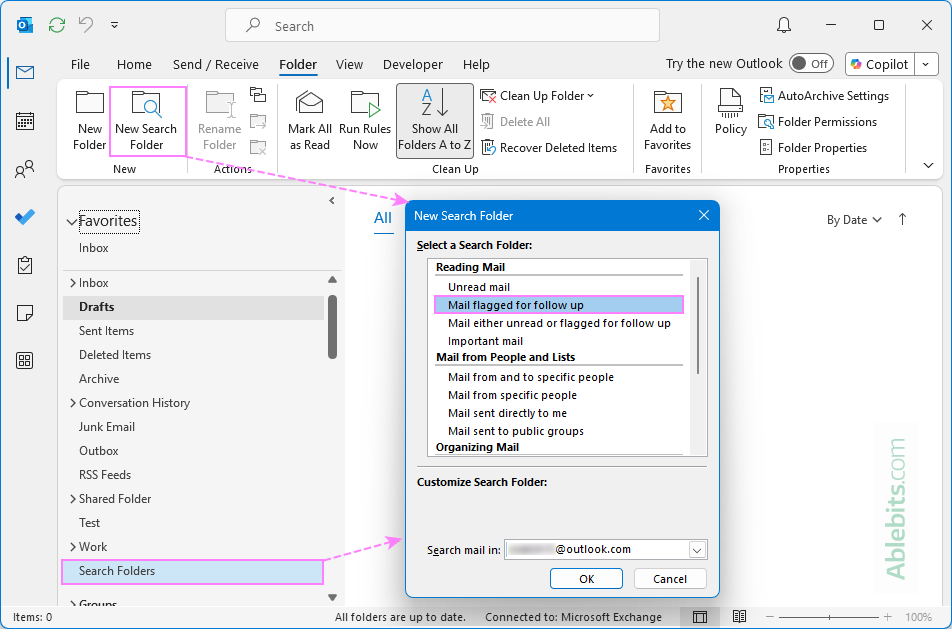Open the By Date sort dropdown

tap(854, 220)
